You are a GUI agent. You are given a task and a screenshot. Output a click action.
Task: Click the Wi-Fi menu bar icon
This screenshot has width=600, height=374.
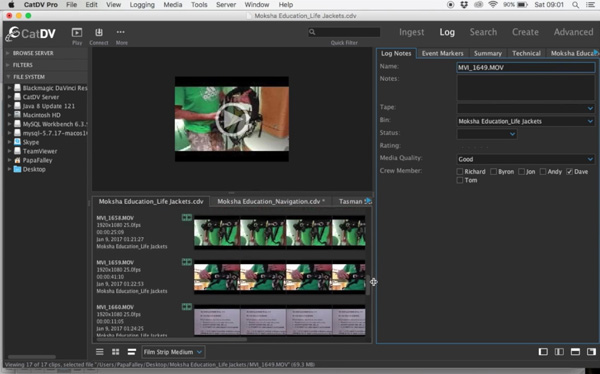coord(493,5)
